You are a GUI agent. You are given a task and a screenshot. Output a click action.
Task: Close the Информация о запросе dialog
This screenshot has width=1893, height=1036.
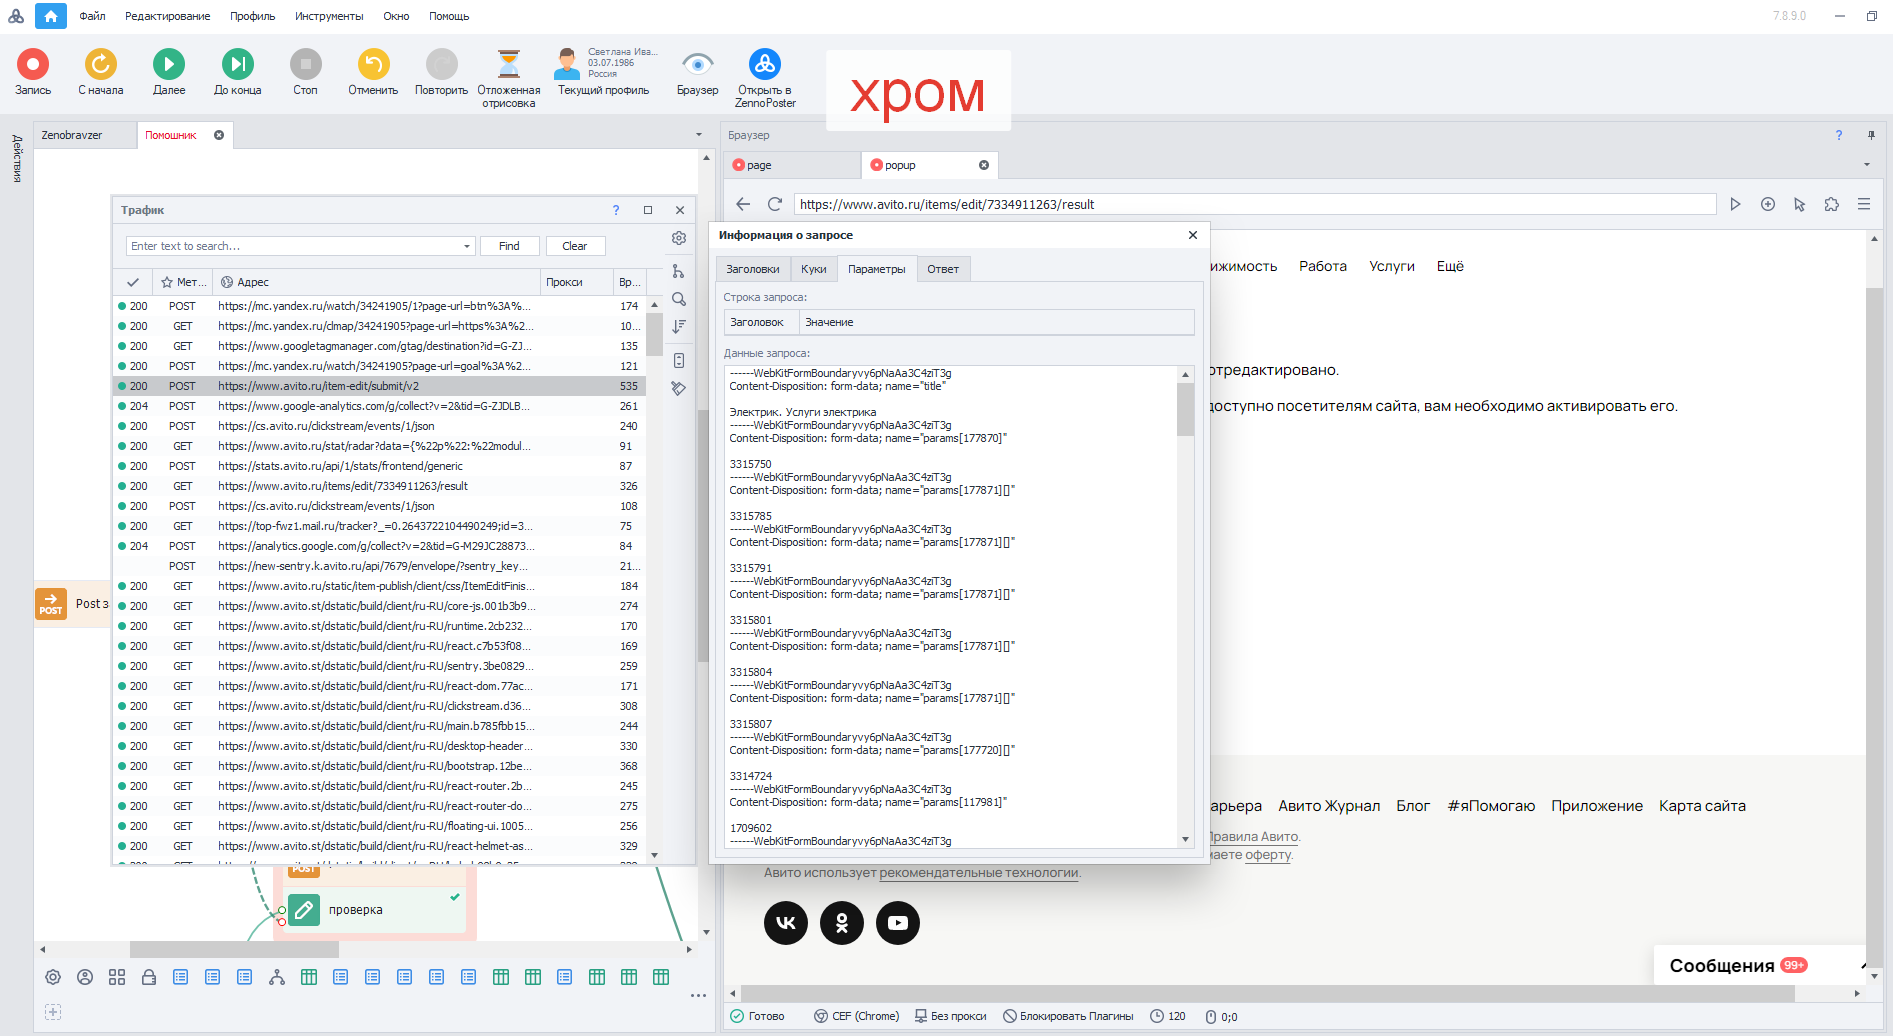click(x=1193, y=235)
